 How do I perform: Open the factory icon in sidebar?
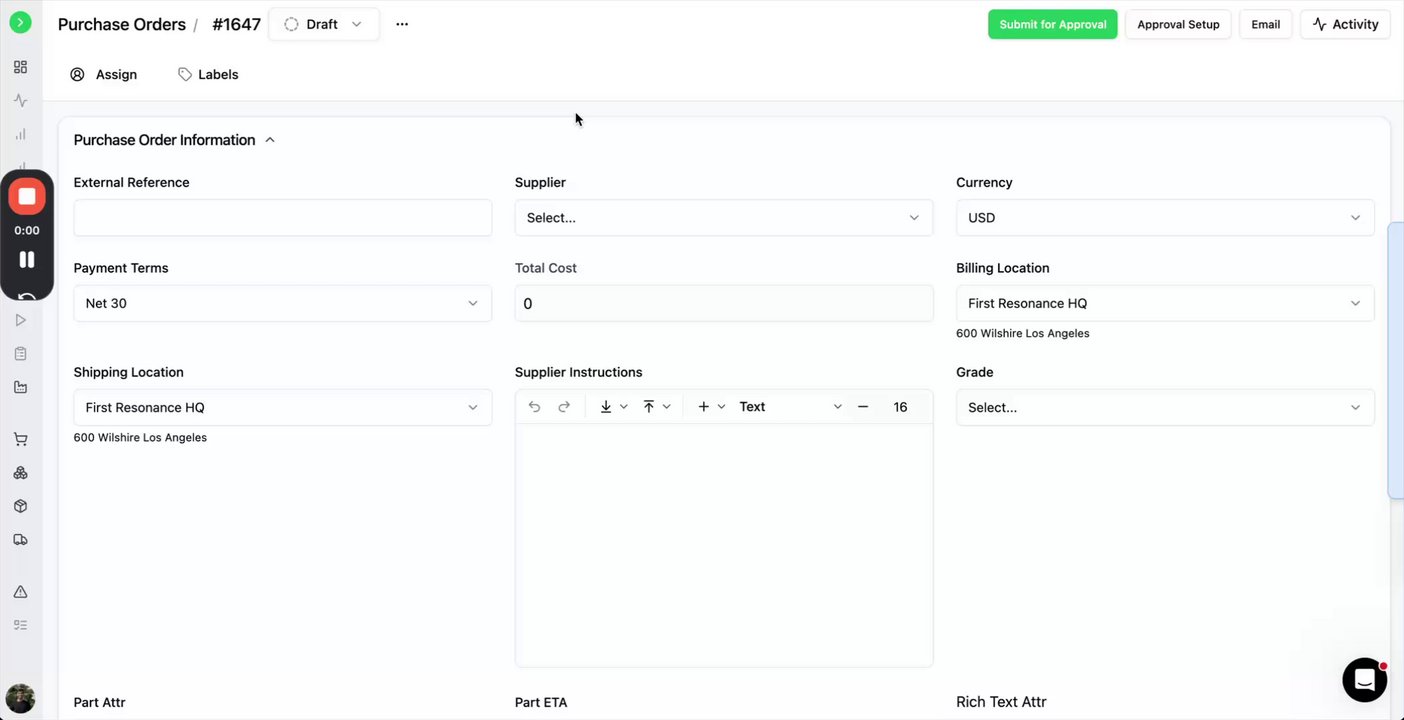(x=20, y=387)
